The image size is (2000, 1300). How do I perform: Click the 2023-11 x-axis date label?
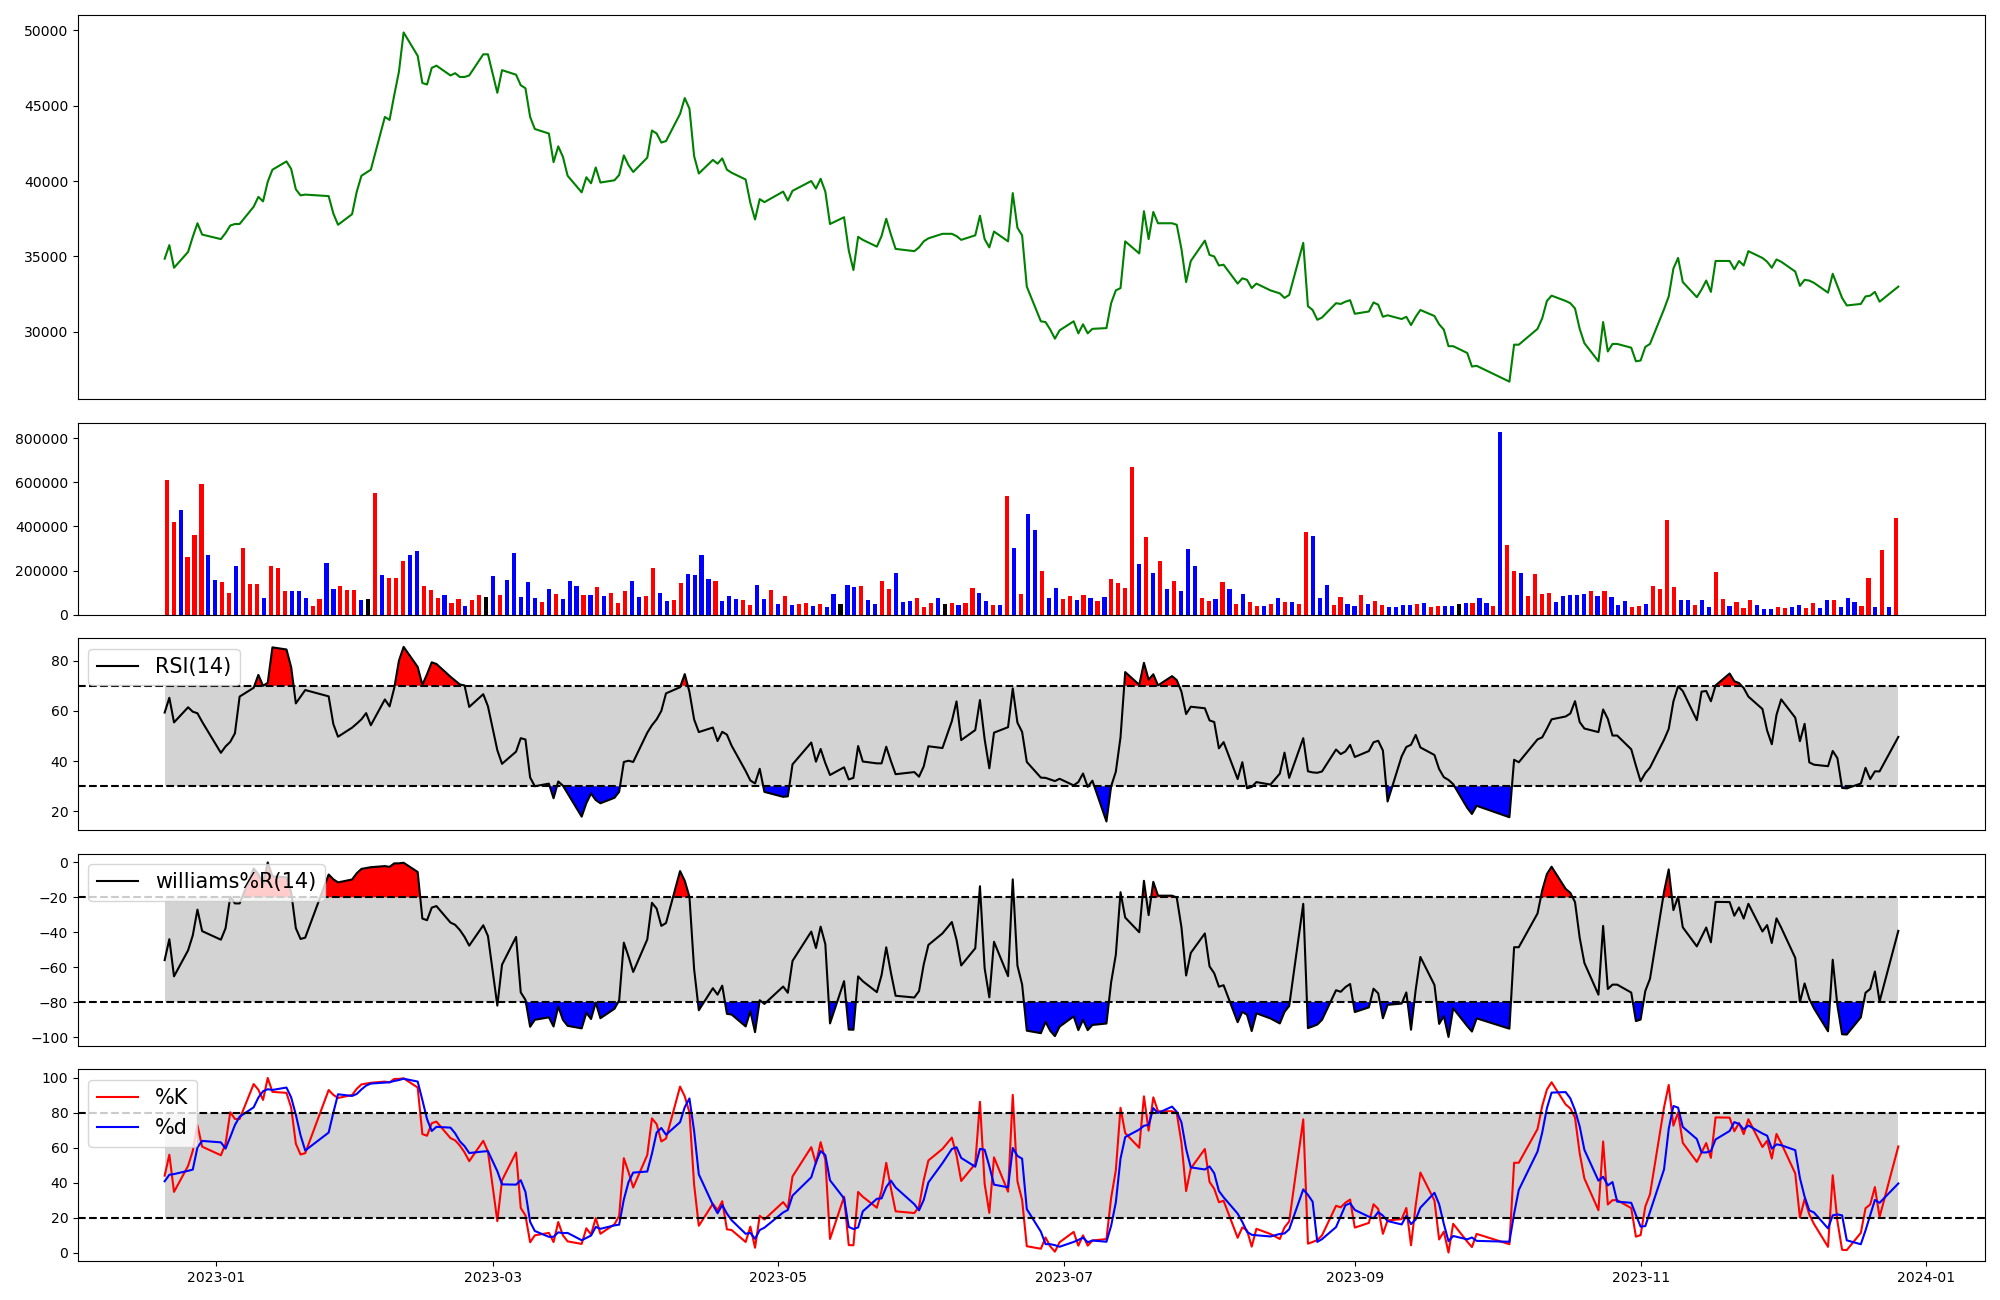tap(1641, 1277)
